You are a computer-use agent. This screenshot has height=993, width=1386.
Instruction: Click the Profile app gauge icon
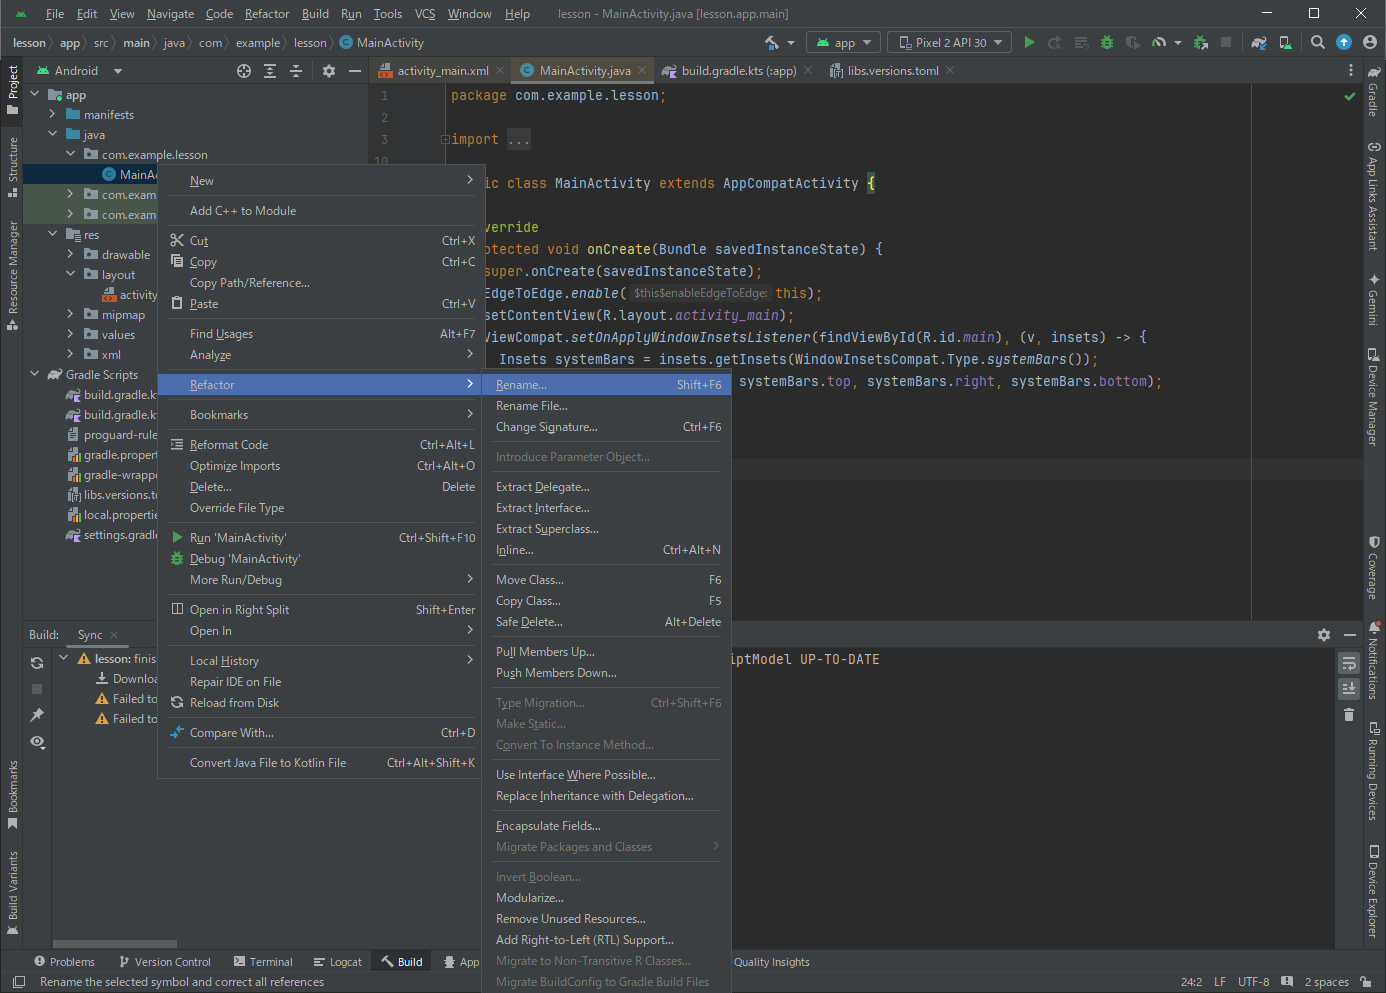(1158, 42)
